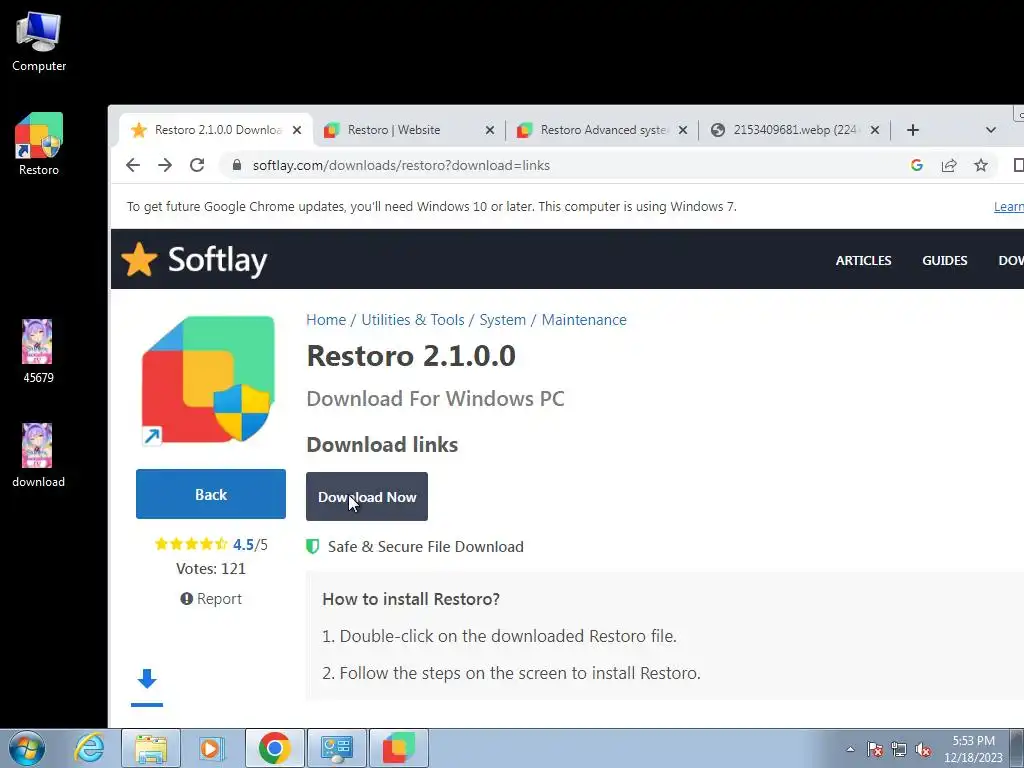Click the Download Now button

367,496
